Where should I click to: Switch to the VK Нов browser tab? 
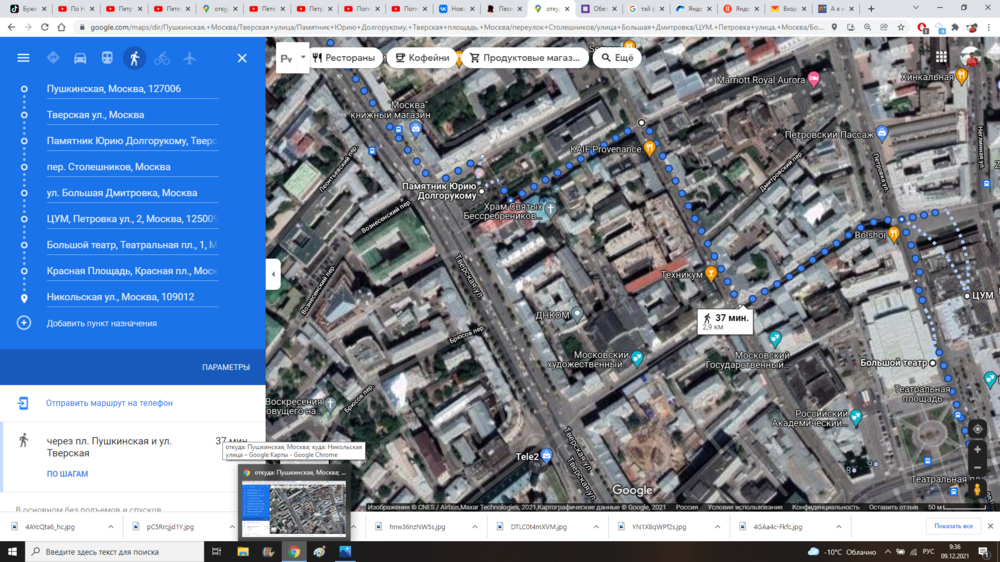pos(457,9)
